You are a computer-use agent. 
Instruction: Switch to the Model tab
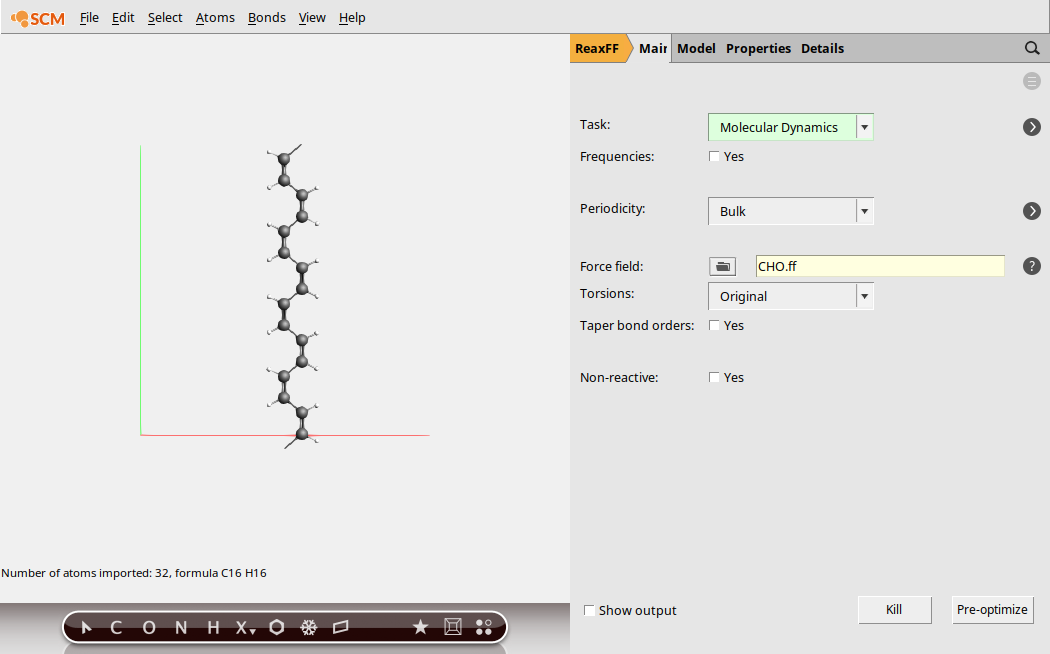(x=696, y=48)
